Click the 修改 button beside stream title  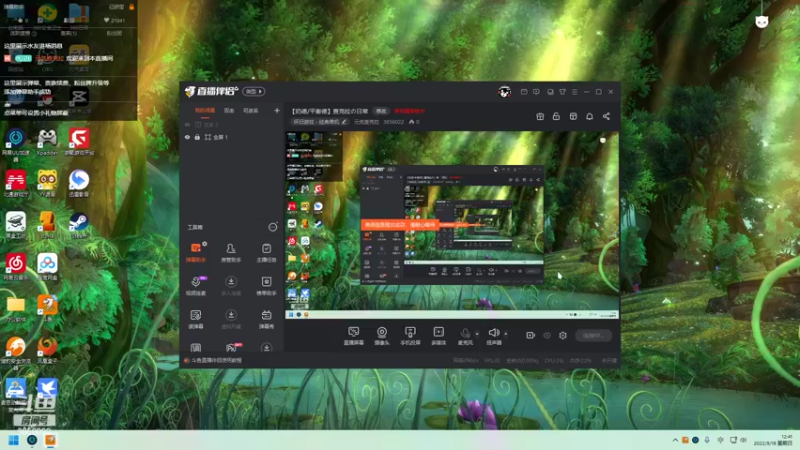[x=381, y=111]
